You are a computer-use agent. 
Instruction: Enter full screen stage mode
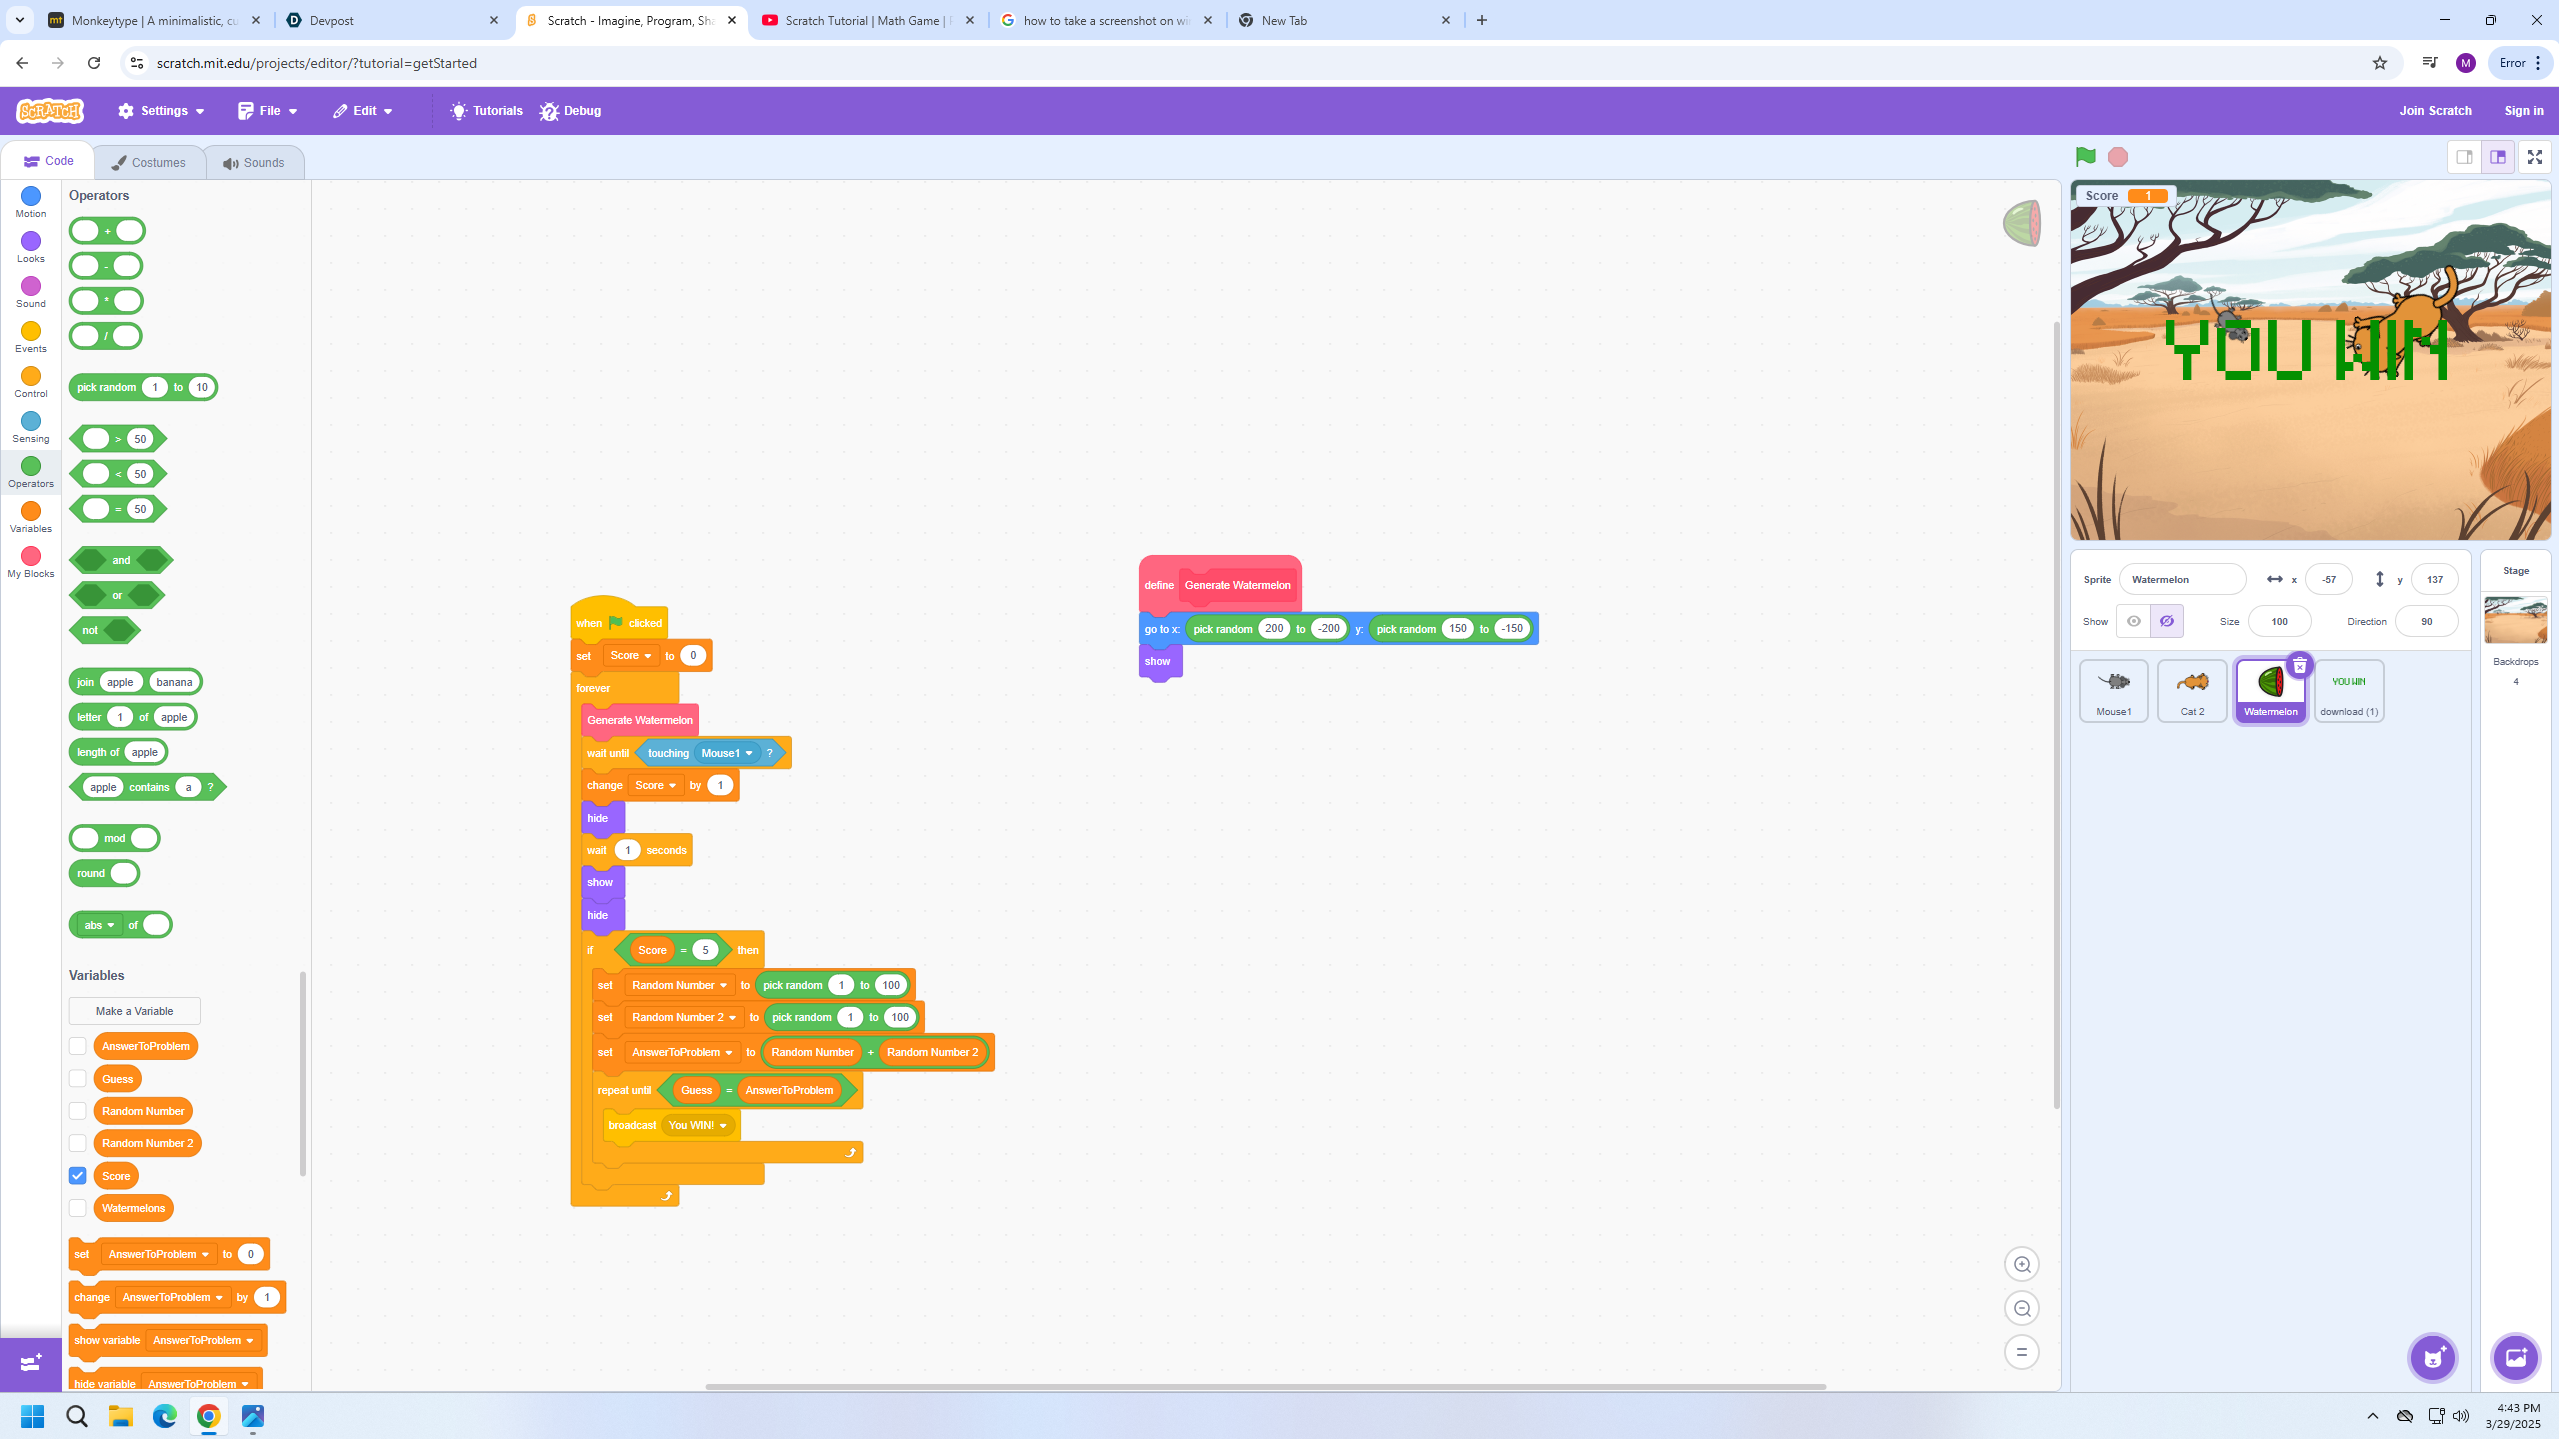pyautogui.click(x=2534, y=157)
